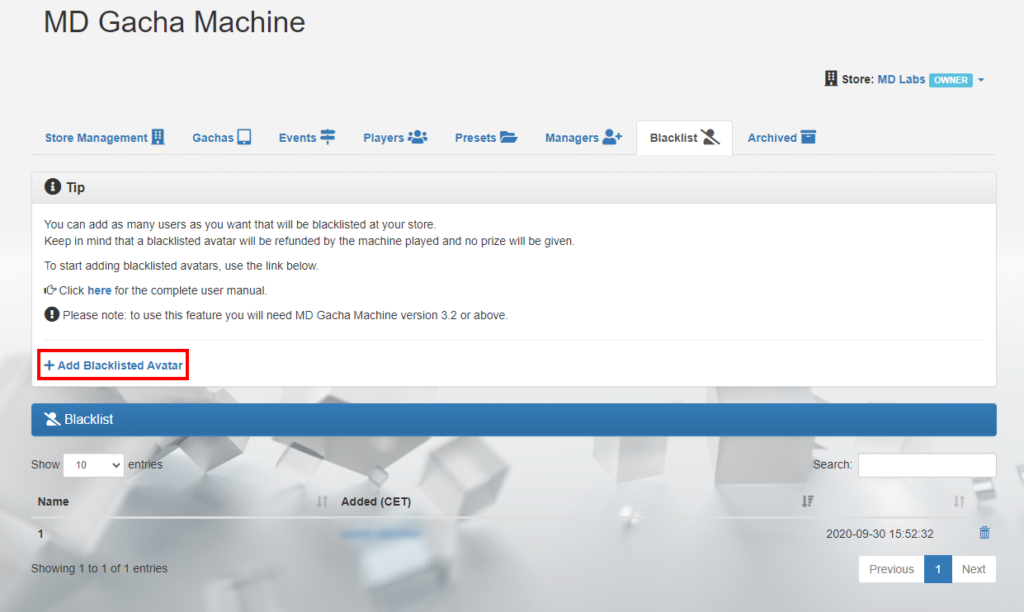Go to the Events tab

click(307, 138)
